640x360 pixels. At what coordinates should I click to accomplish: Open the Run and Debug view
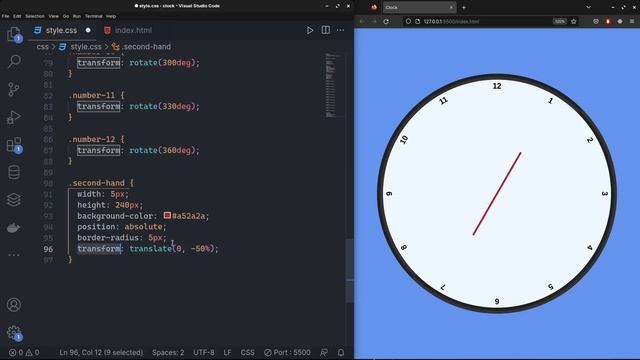14,117
